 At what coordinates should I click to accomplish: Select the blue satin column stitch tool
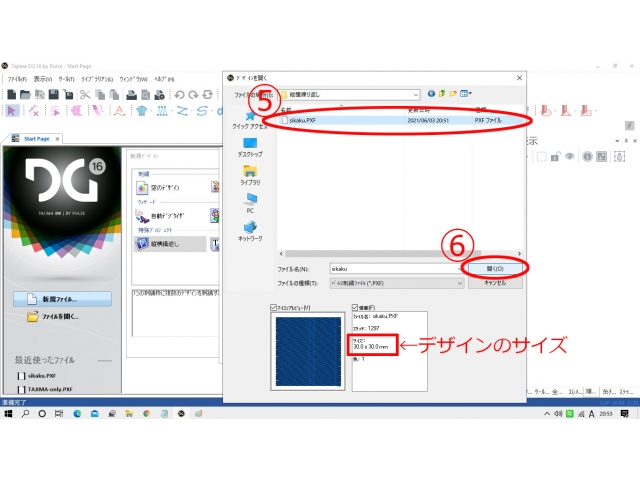(162, 111)
